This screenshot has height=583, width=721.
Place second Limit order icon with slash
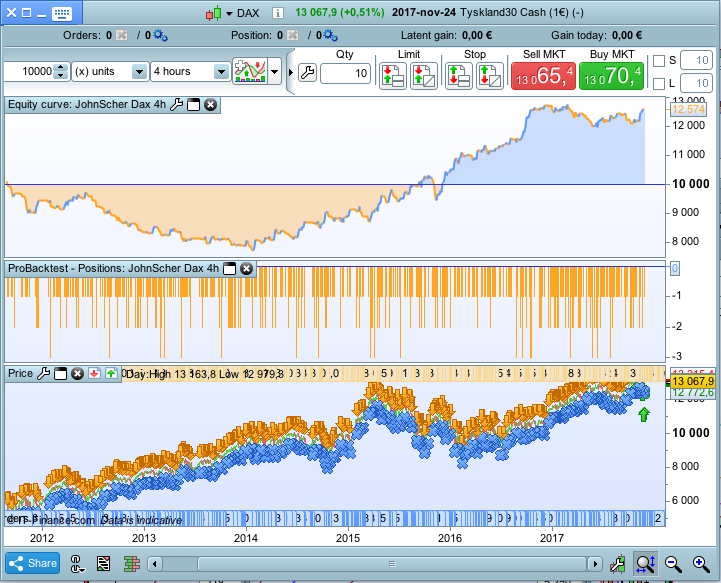[x=423, y=76]
